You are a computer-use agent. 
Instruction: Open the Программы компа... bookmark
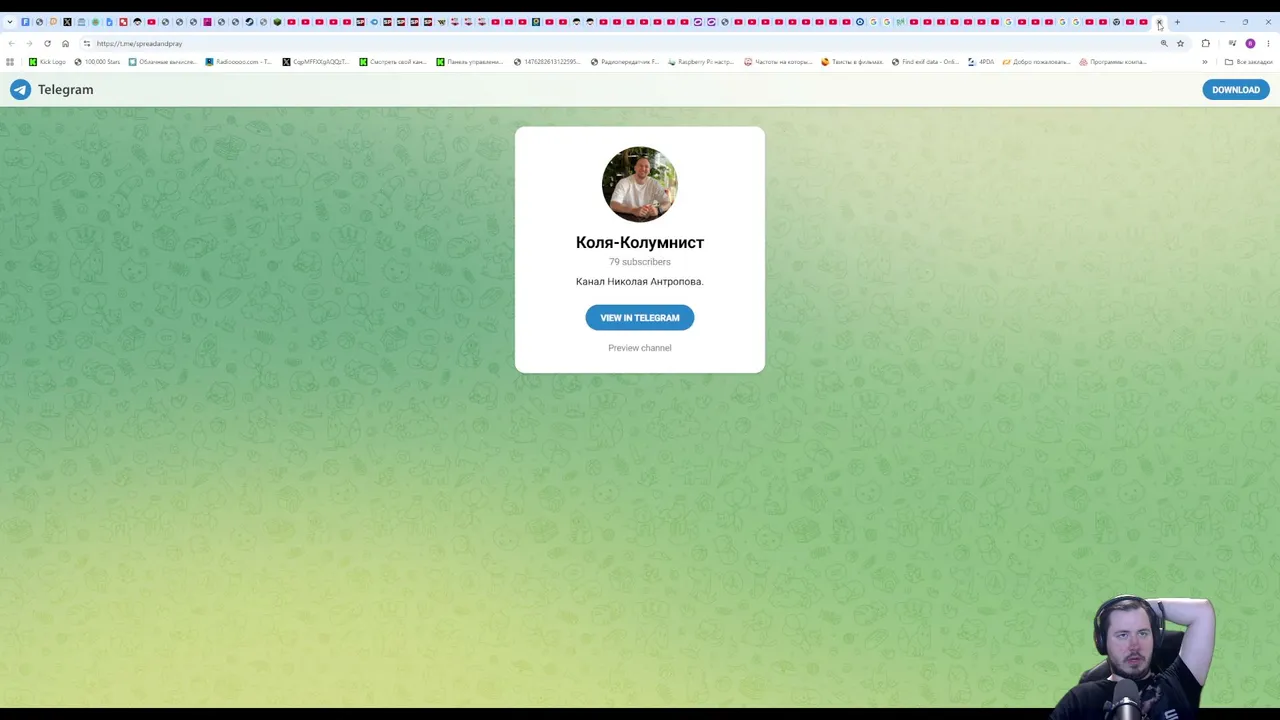1112,62
